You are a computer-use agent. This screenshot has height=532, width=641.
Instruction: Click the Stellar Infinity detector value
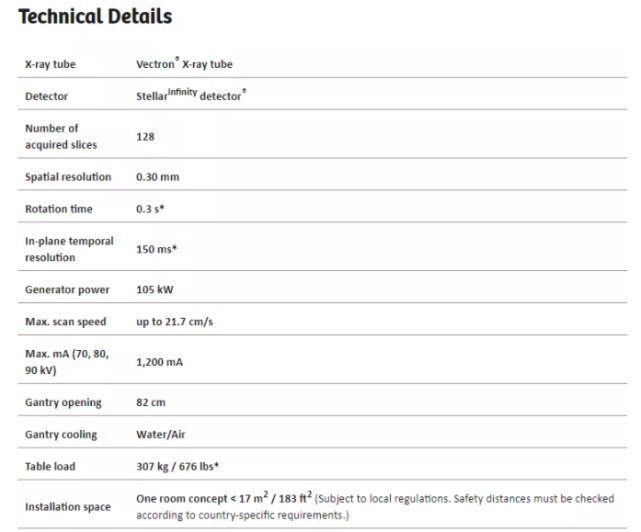(x=191, y=95)
